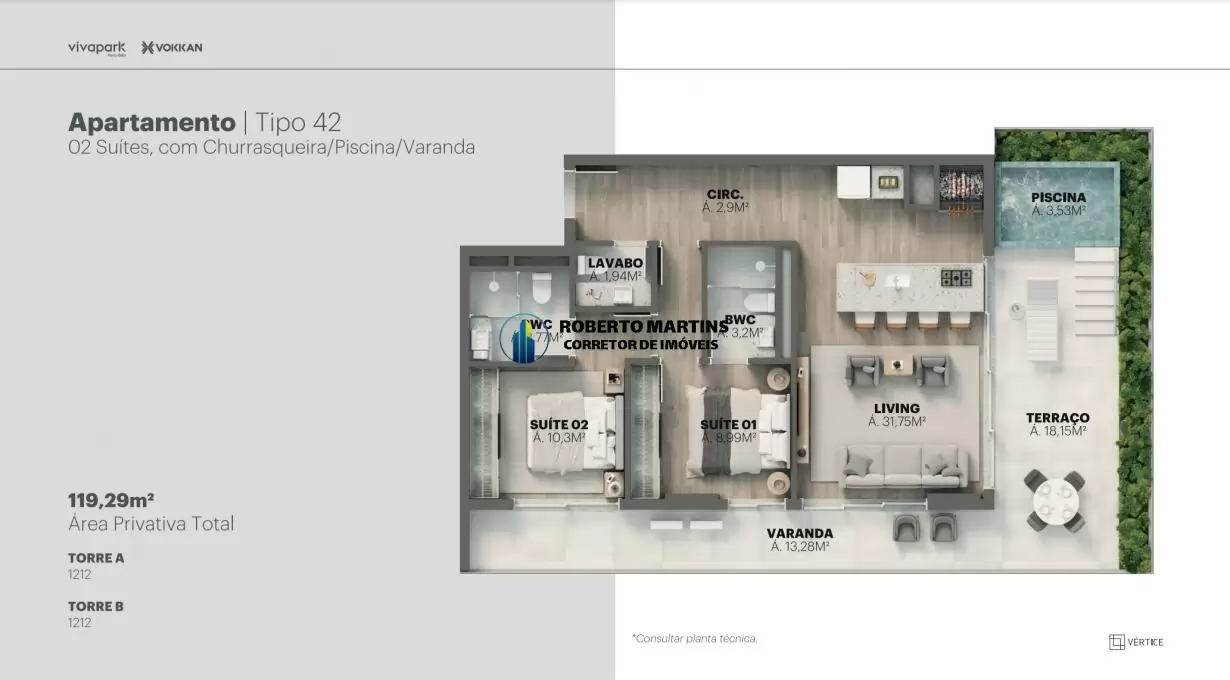The height and width of the screenshot is (680, 1230).
Task: Click the sofa in the living room
Action: (x=904, y=466)
